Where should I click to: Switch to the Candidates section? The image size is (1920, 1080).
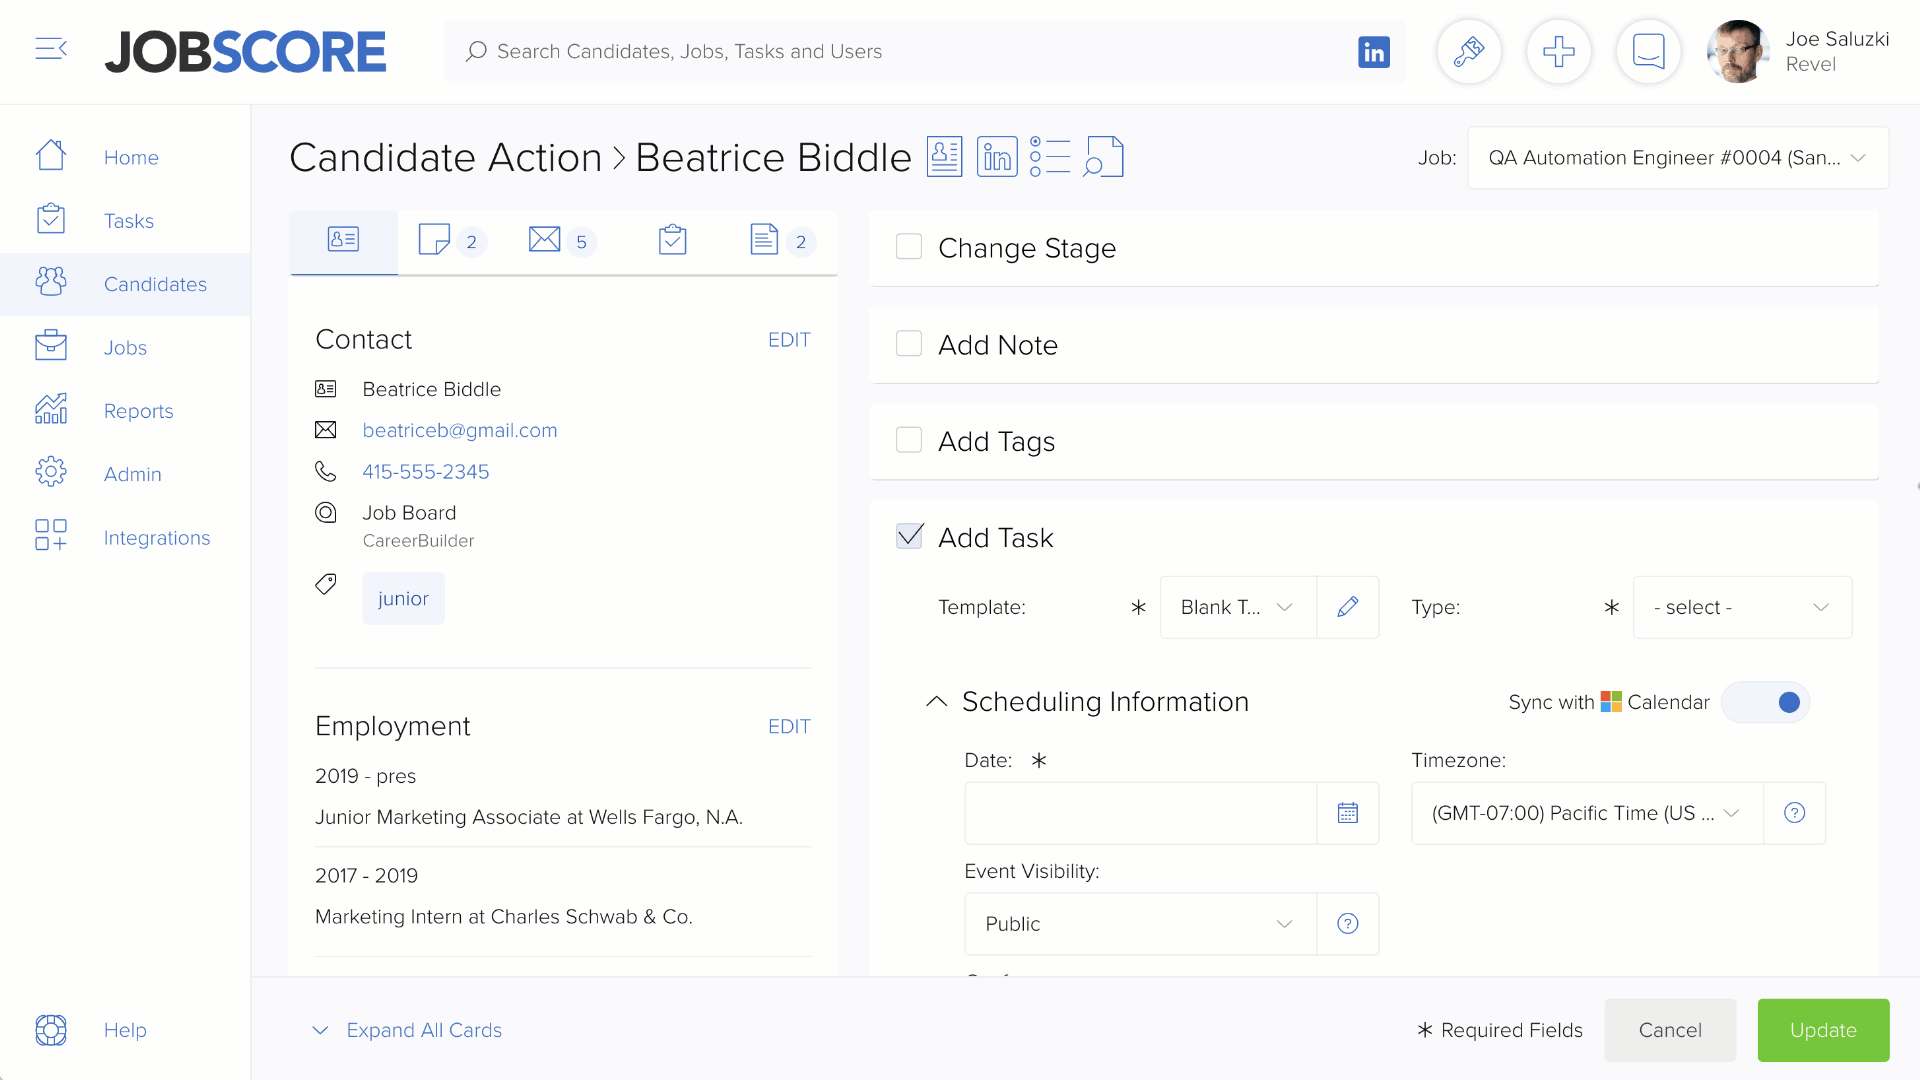pos(154,284)
